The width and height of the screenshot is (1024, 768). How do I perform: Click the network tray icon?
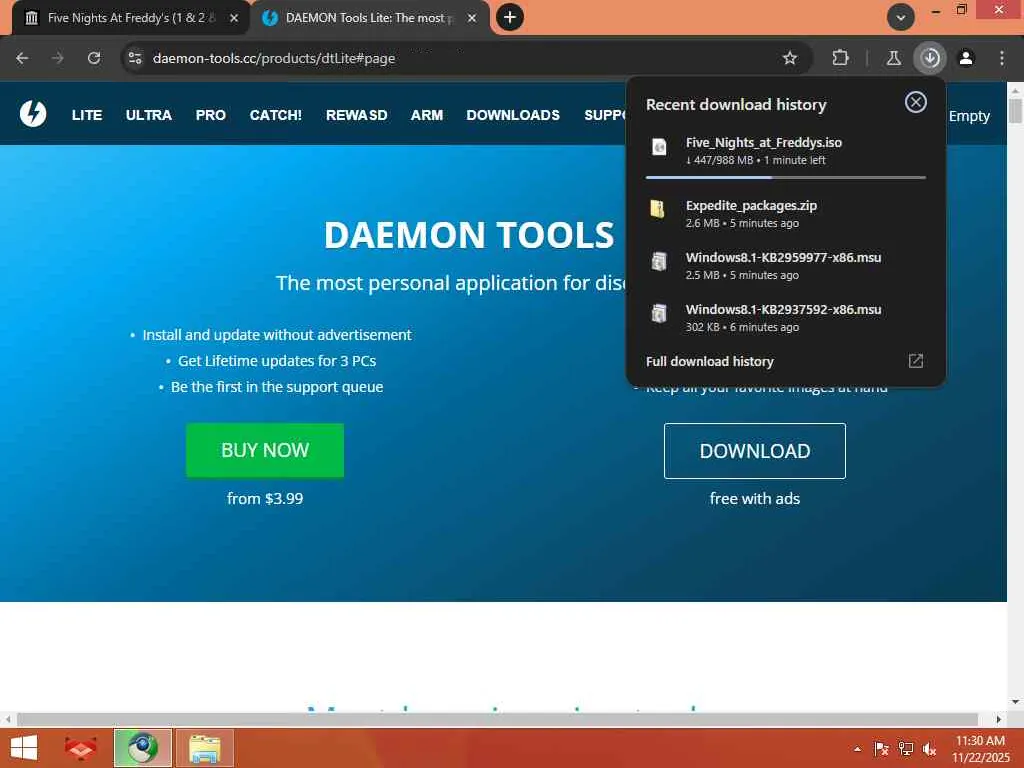(905, 749)
